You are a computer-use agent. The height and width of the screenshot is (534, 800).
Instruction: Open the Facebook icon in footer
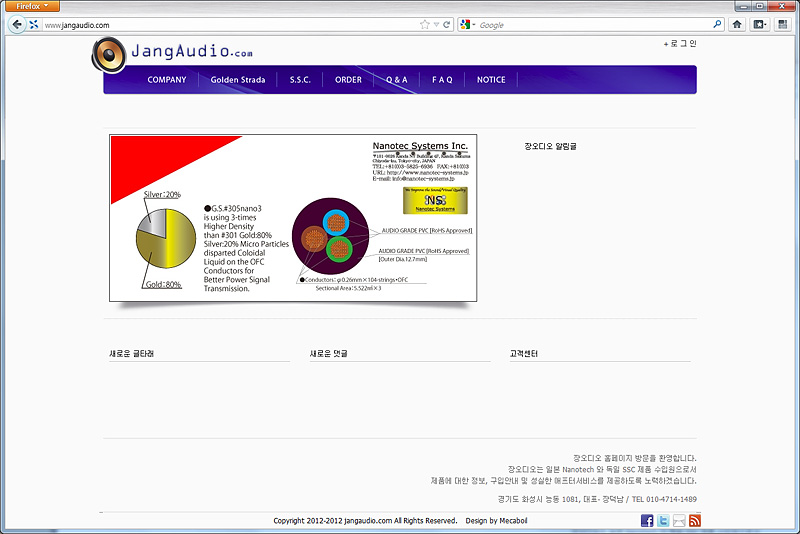pos(647,521)
